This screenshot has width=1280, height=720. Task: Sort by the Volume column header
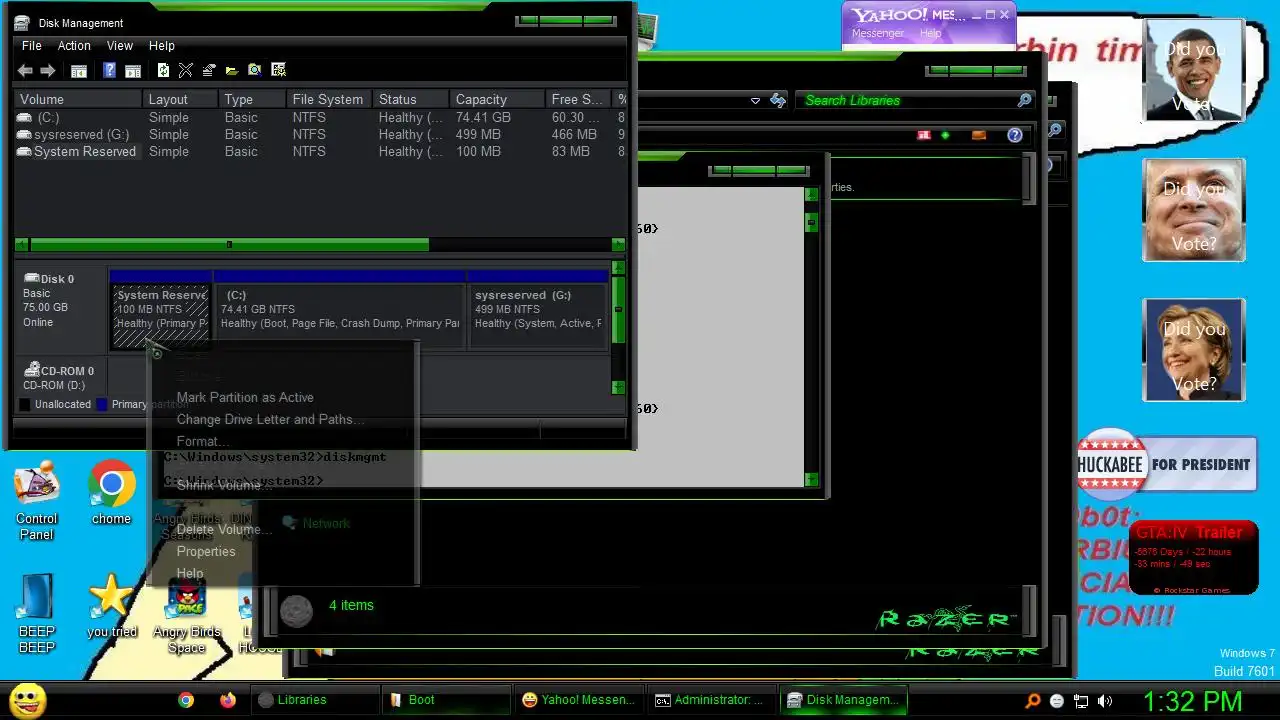tap(77, 99)
